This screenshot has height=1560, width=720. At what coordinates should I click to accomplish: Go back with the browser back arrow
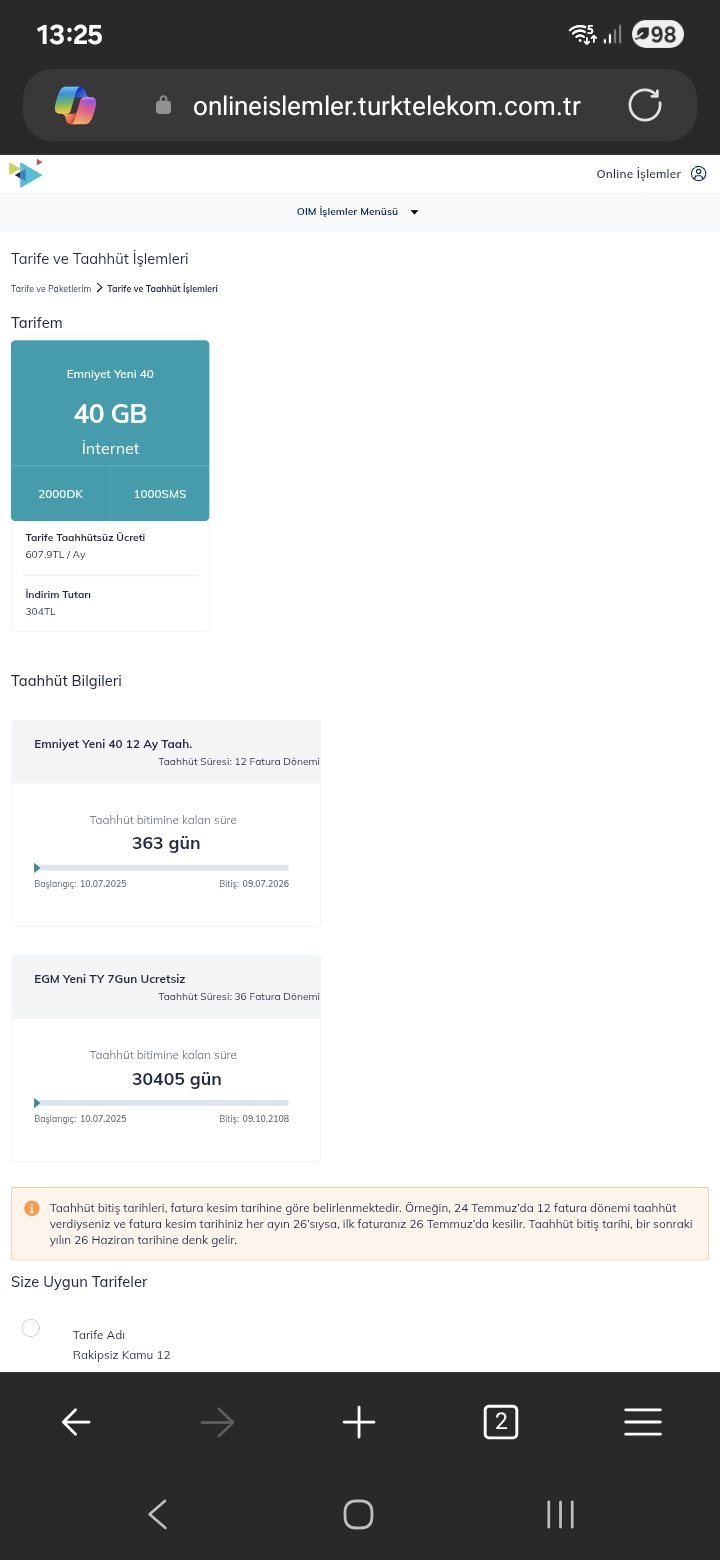click(x=76, y=1422)
